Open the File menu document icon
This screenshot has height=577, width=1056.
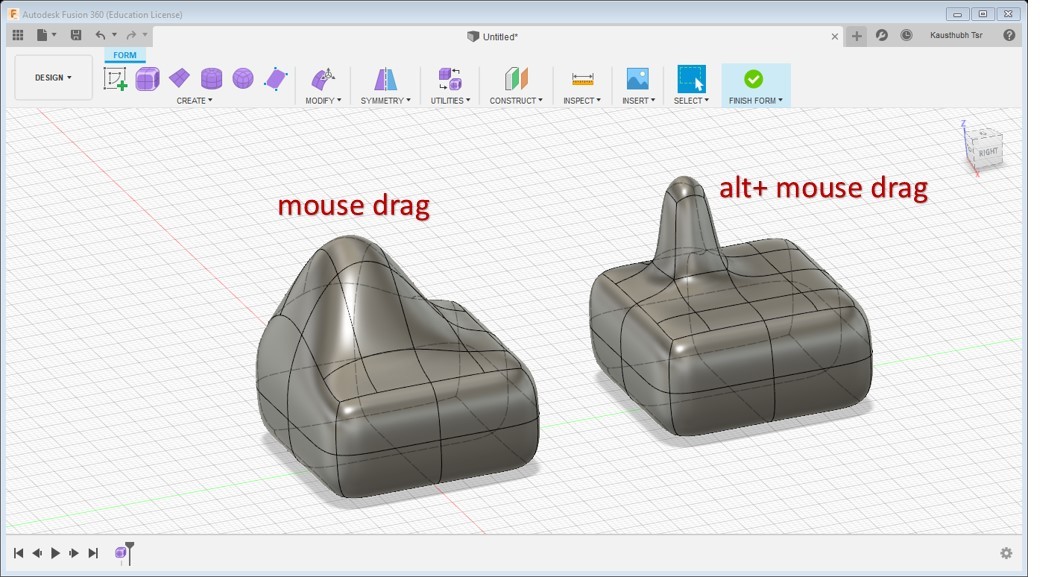tap(42, 35)
